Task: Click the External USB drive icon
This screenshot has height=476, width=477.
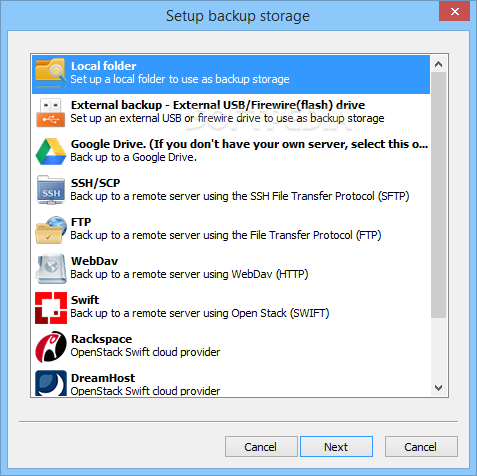Action: tap(51, 112)
